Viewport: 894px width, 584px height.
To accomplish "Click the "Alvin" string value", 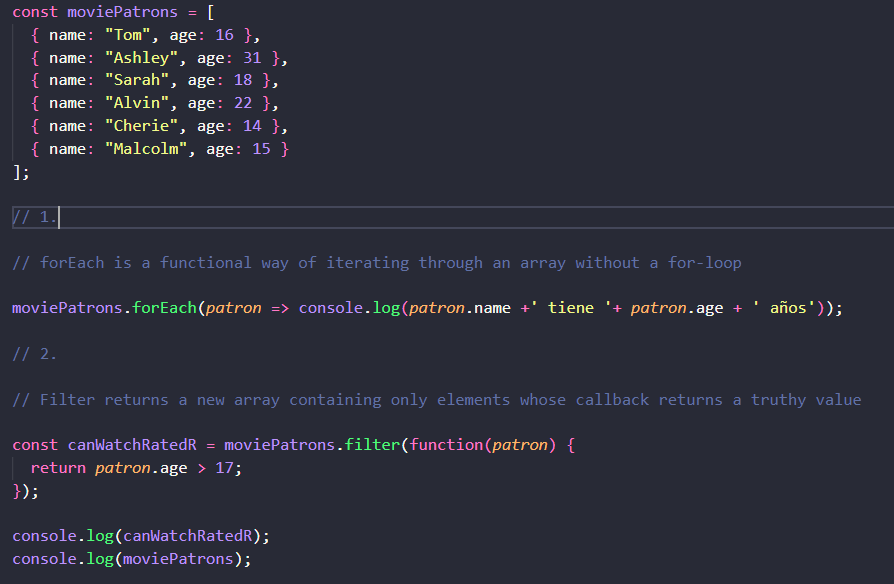I will pyautogui.click(x=137, y=103).
